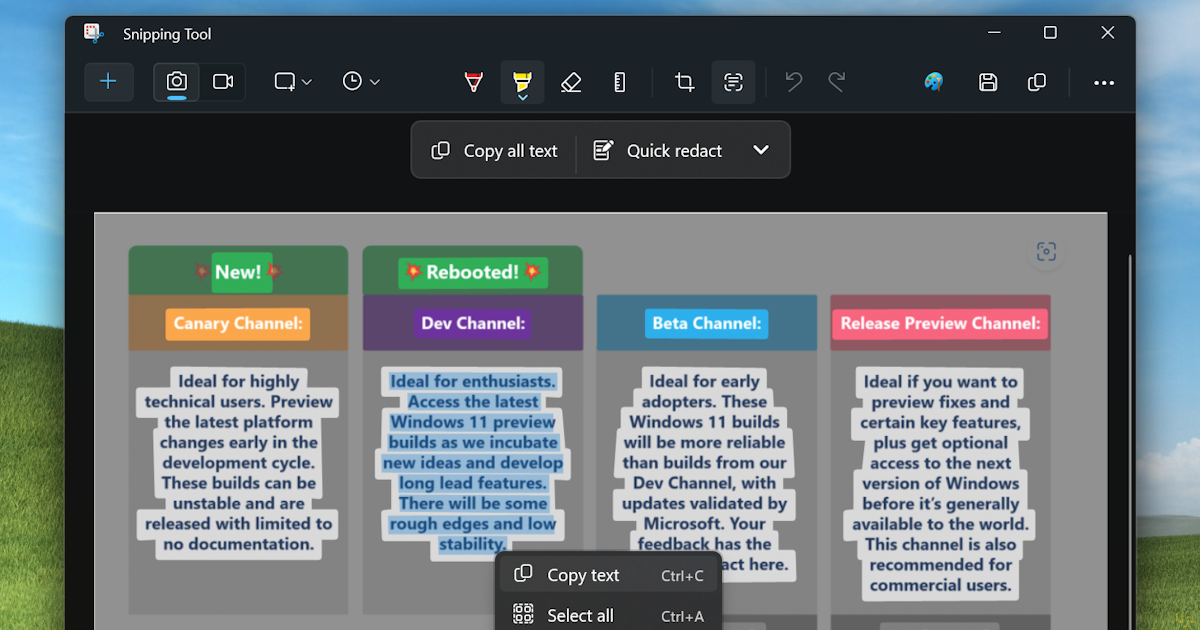
Task: Maximize the Snipping Tool window
Action: click(x=1050, y=33)
